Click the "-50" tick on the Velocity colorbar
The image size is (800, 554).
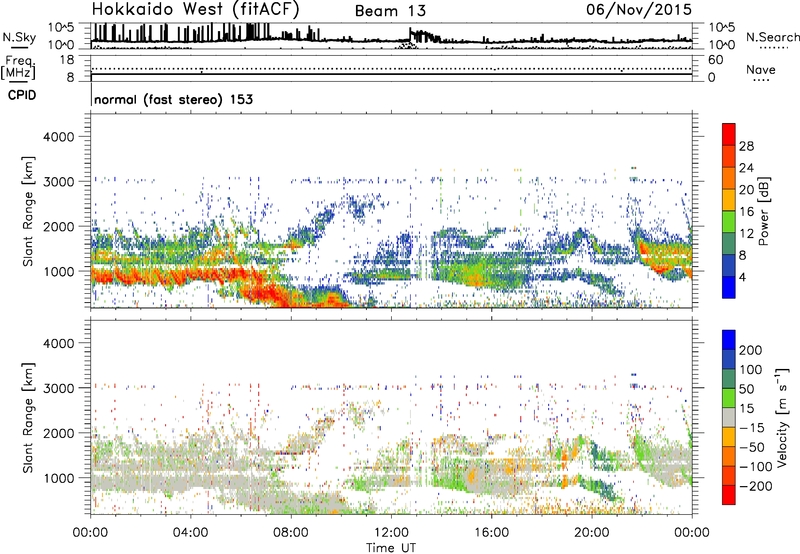coord(752,447)
